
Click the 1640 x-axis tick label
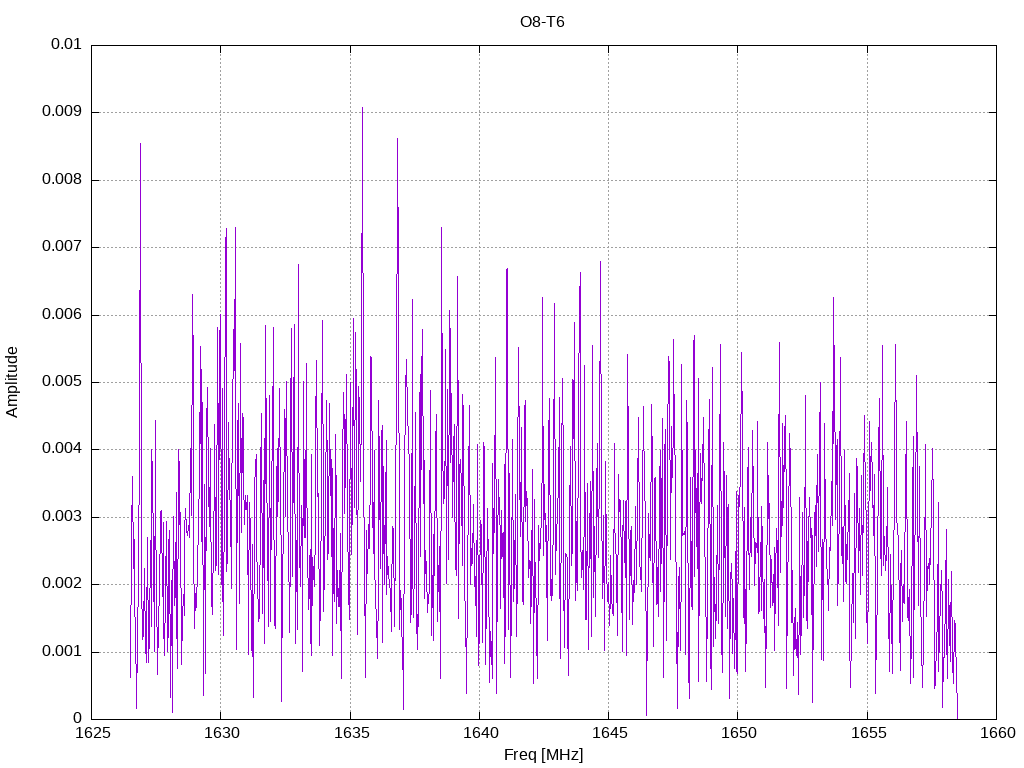point(480,733)
